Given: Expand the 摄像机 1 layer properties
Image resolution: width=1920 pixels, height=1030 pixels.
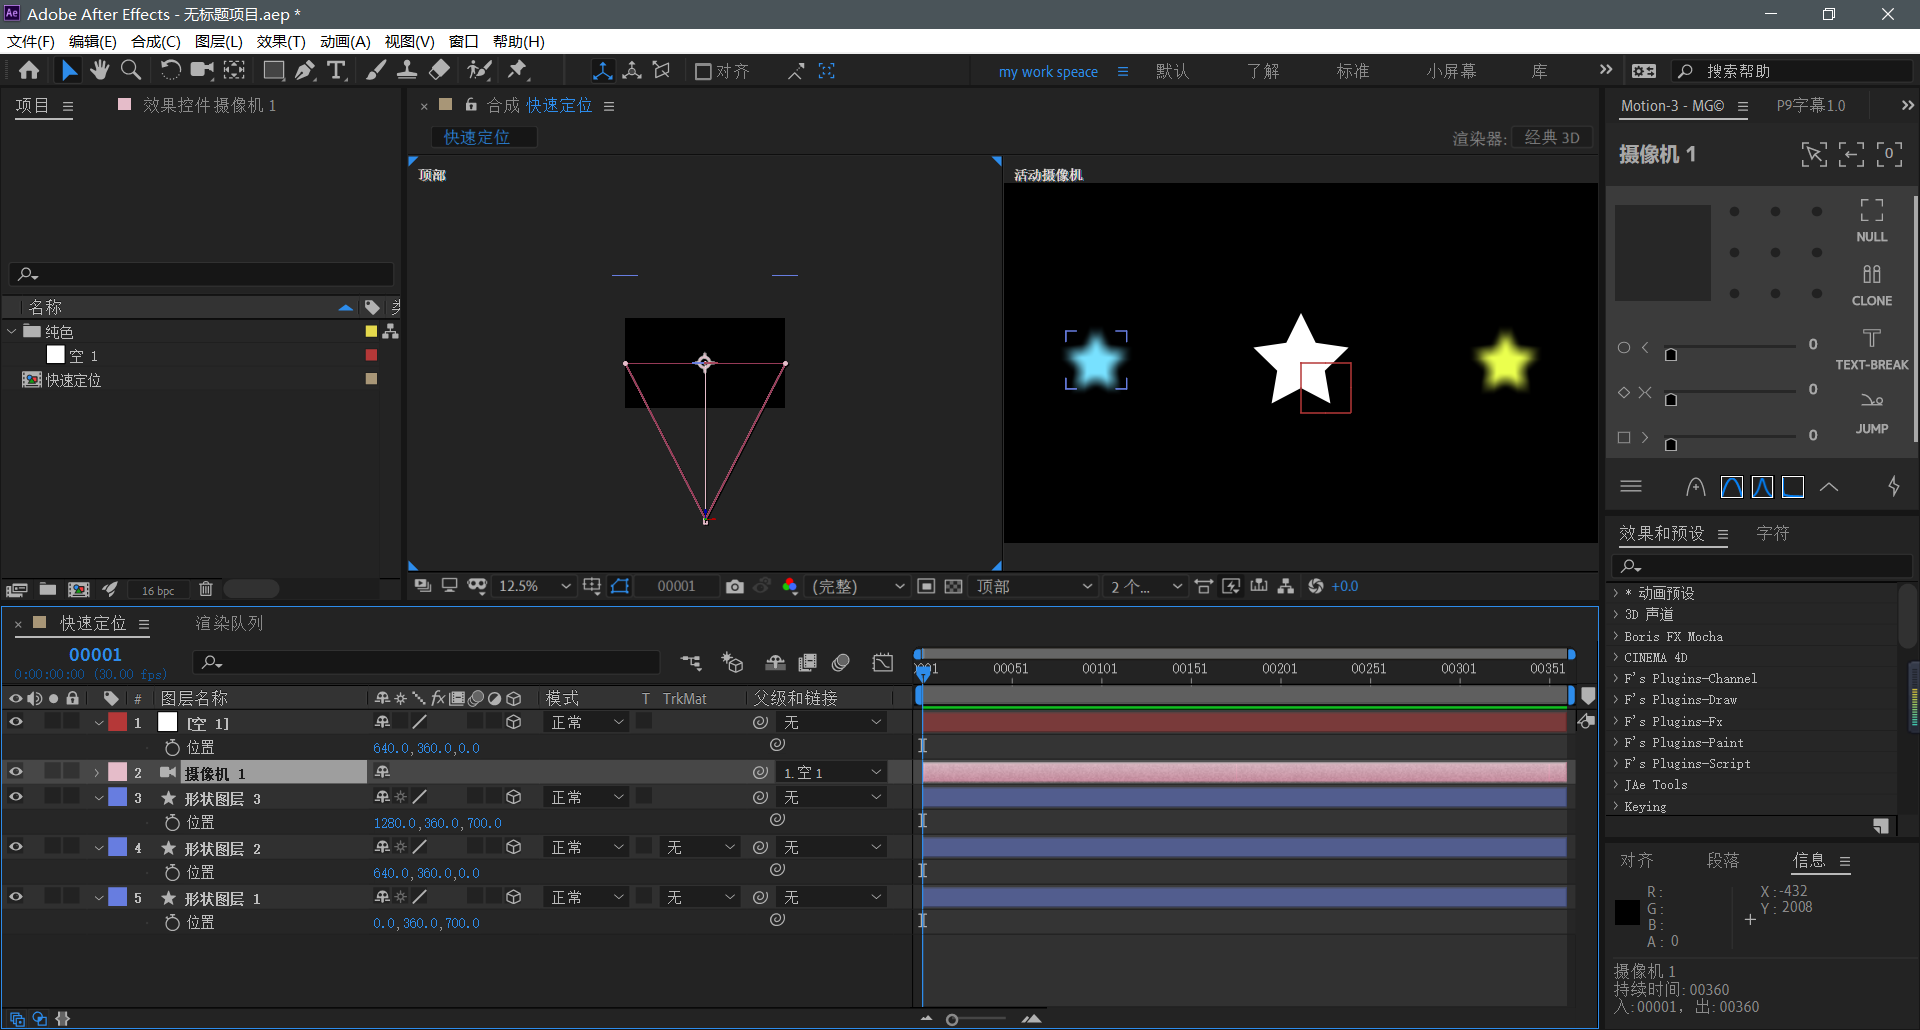Looking at the screenshot, I should click(x=97, y=773).
